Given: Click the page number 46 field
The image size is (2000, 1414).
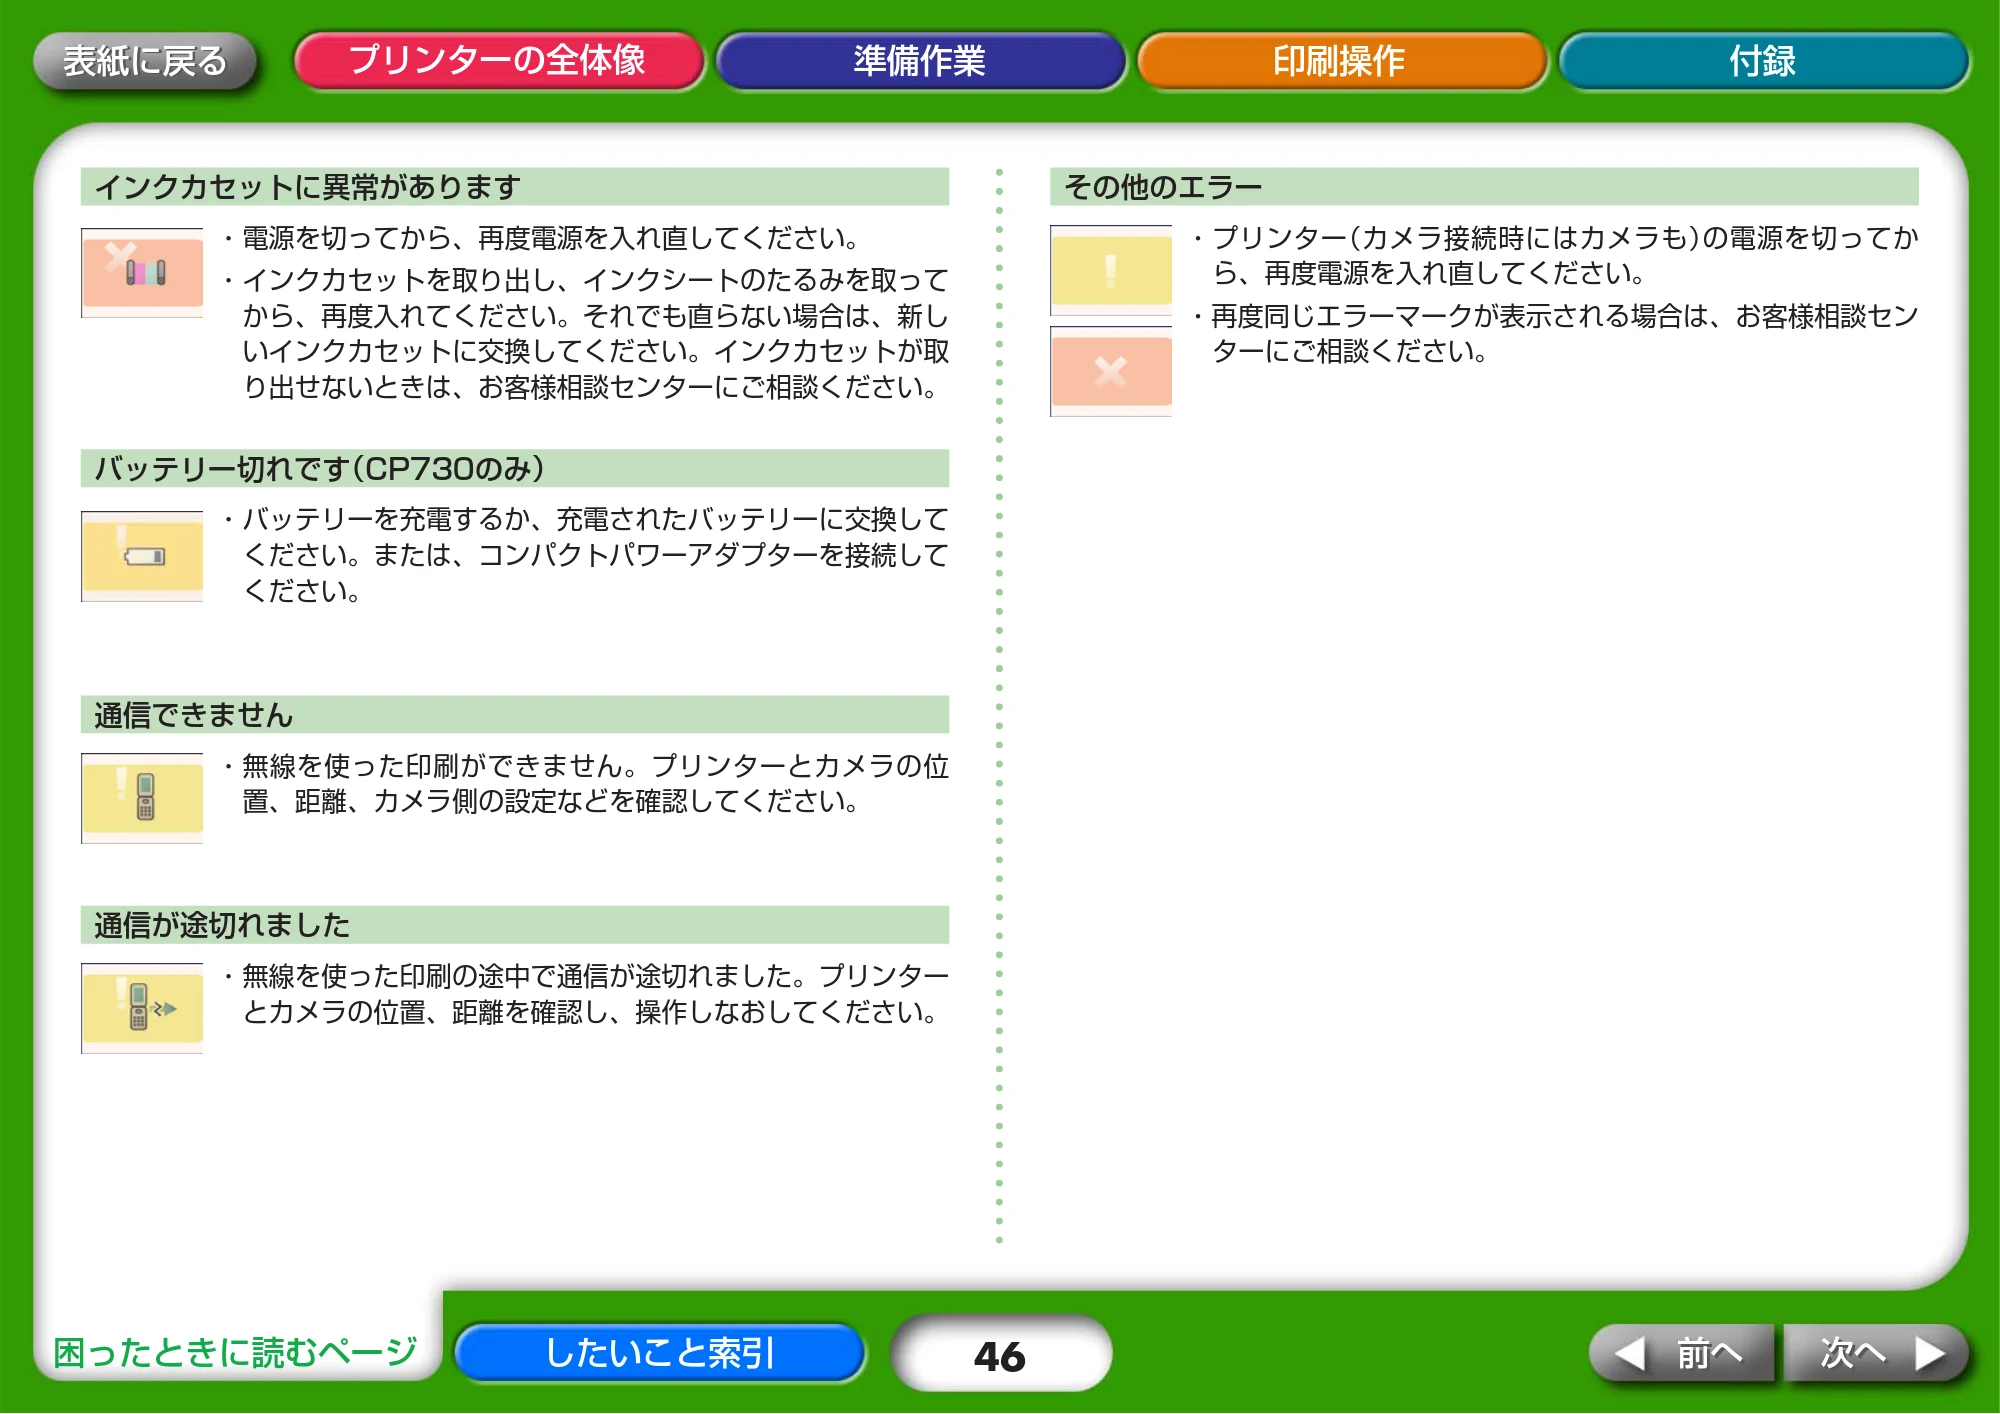Looking at the screenshot, I should coord(1000,1355).
